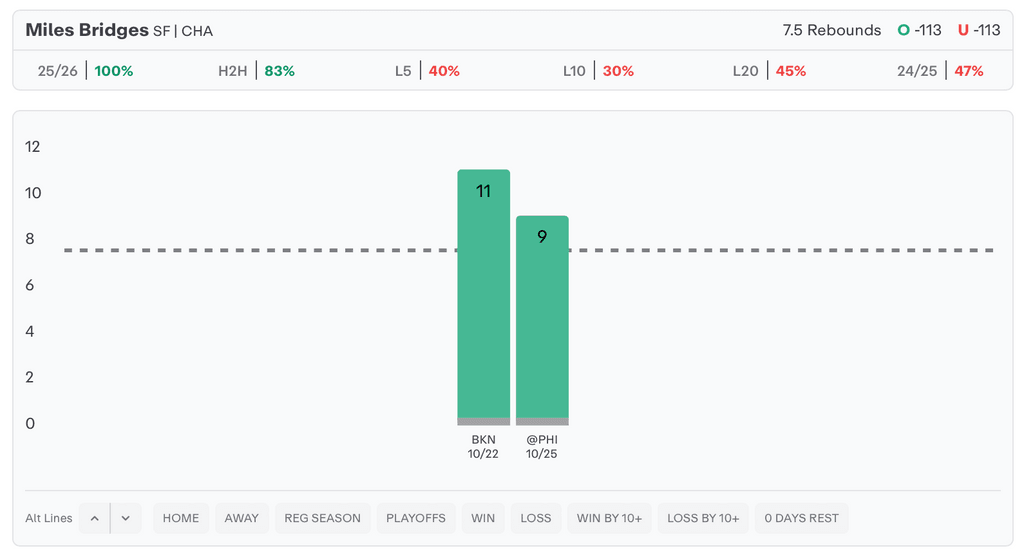Screen dimensions: 1024x560
Task: Toggle the AWAY games filter
Action: coord(241,518)
